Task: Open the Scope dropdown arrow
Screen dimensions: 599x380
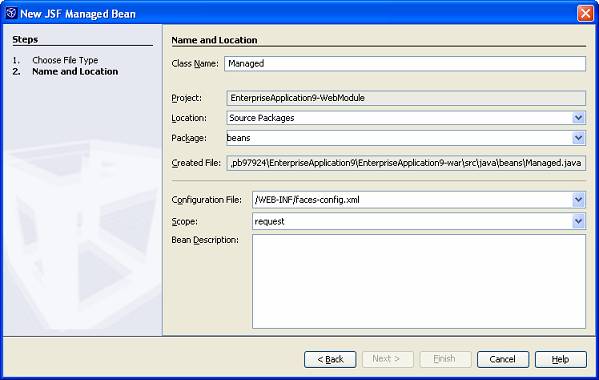Action: 578,221
